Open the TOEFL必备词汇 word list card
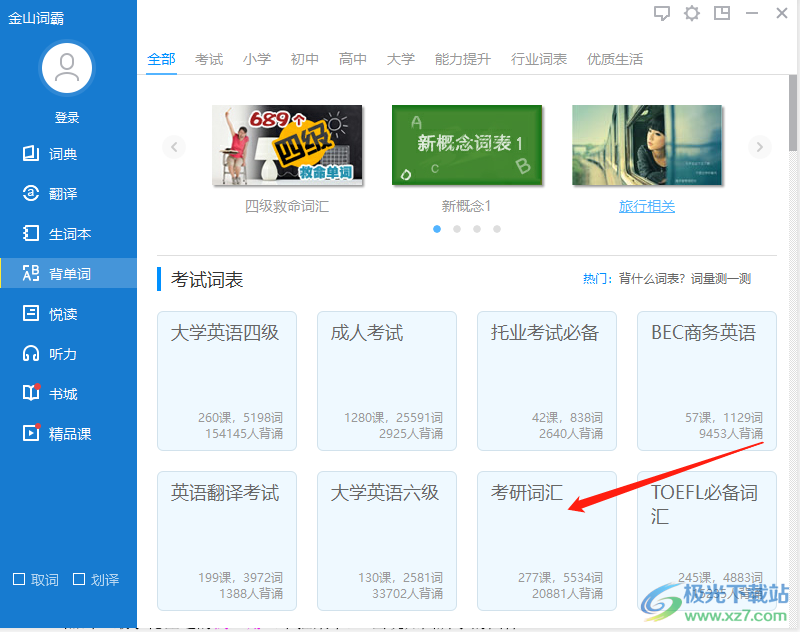The width and height of the screenshot is (800, 632). point(707,541)
